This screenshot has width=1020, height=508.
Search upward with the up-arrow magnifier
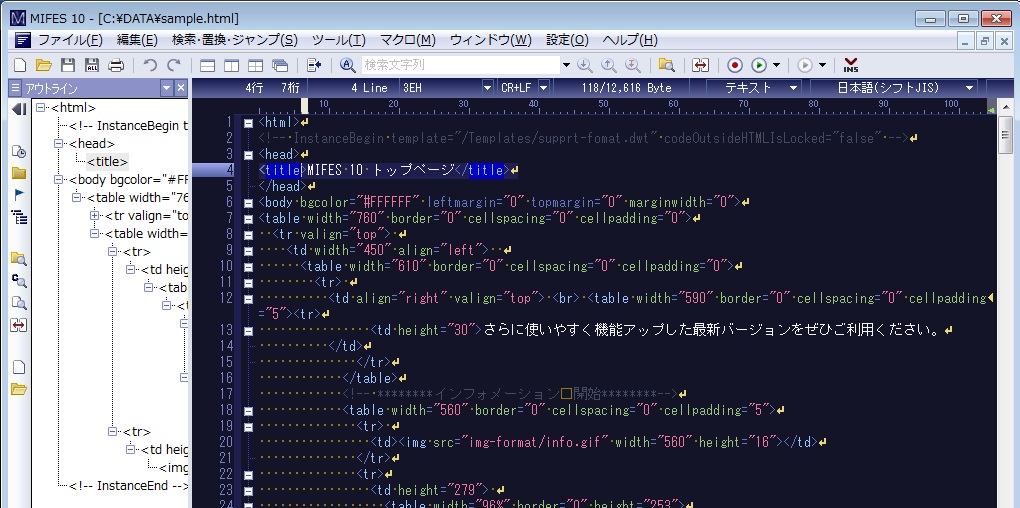pyautogui.click(x=609, y=65)
